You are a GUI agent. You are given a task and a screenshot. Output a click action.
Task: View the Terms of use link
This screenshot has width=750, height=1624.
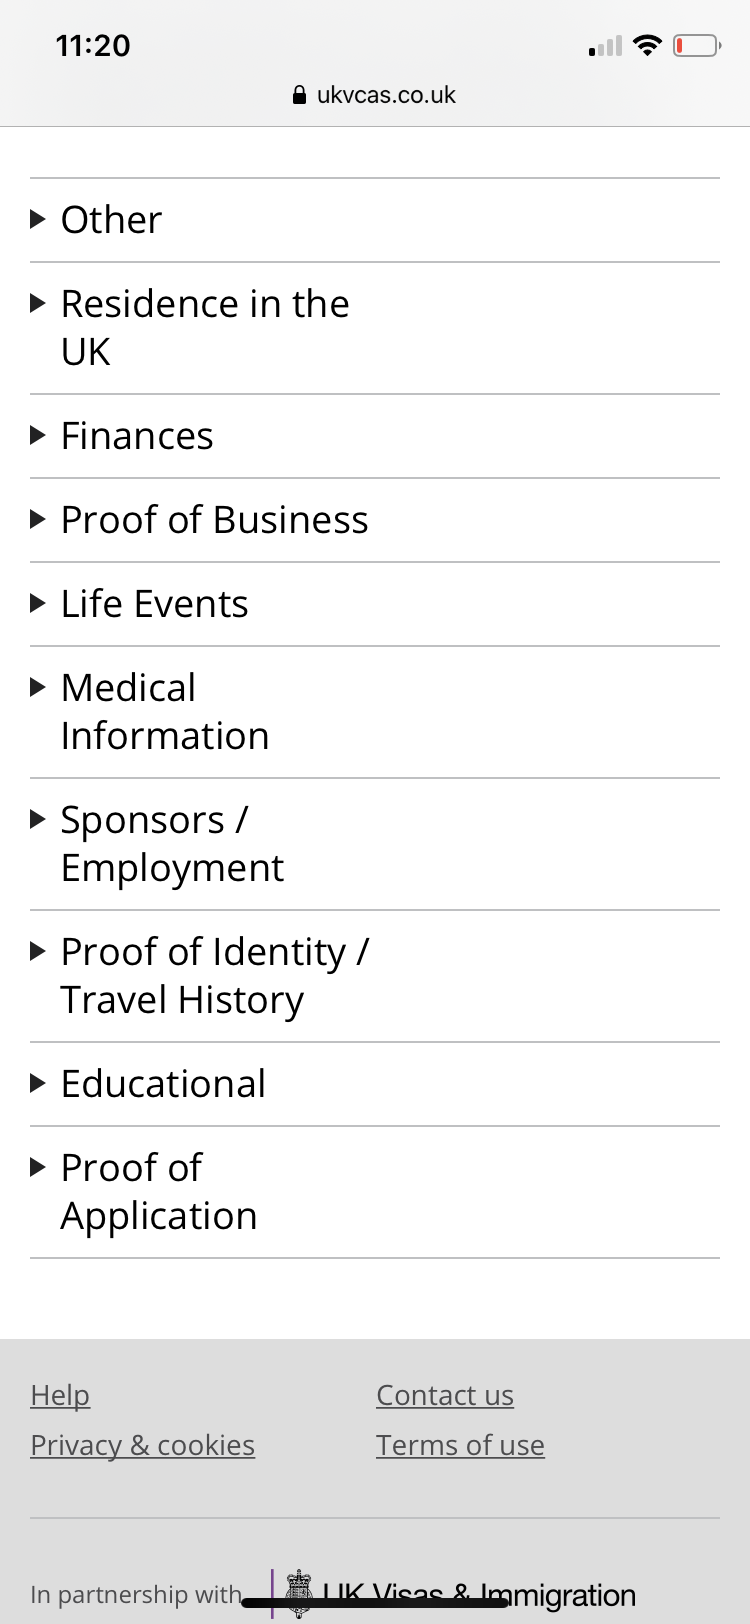[460, 1445]
